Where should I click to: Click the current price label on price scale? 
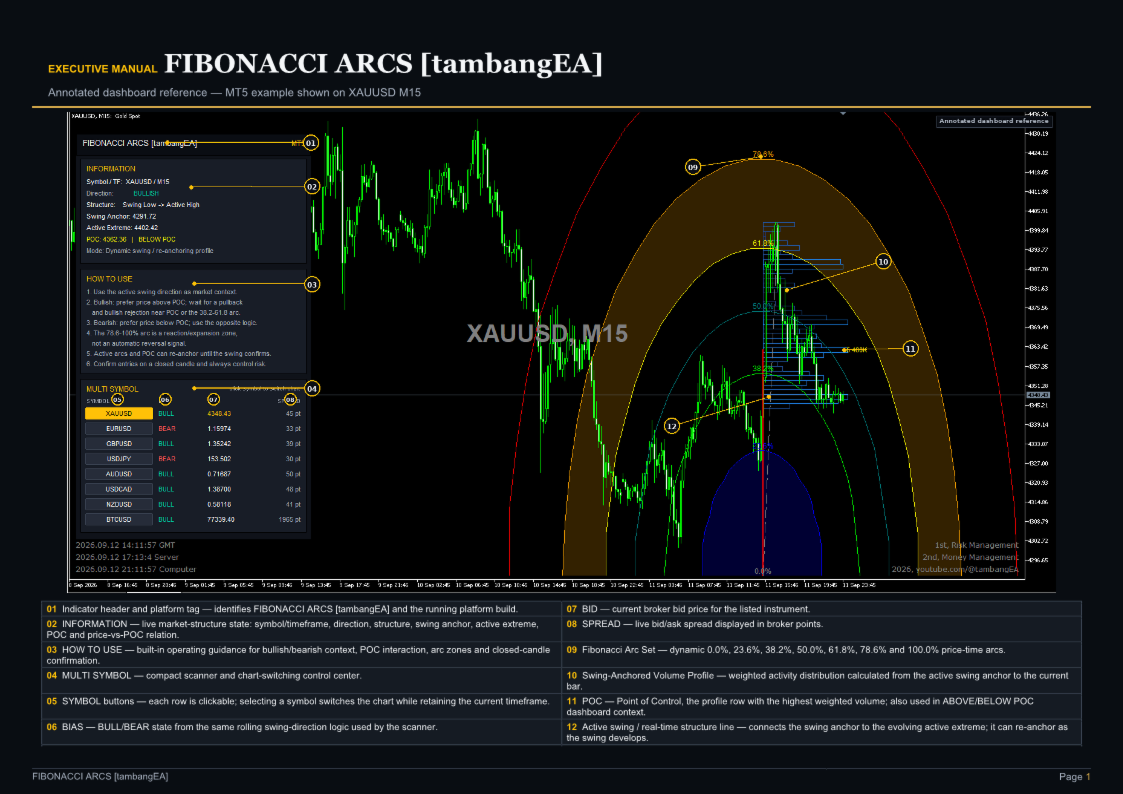1038,395
